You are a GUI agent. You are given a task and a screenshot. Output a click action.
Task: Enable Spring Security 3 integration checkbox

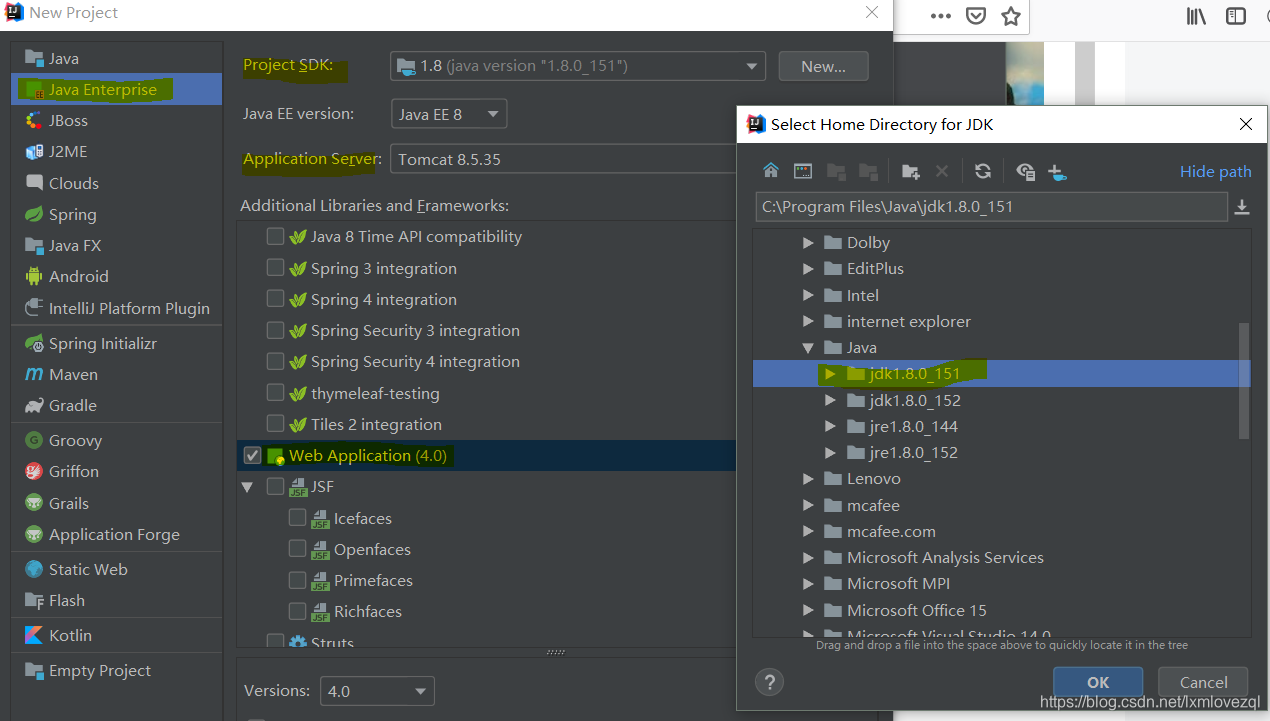275,330
